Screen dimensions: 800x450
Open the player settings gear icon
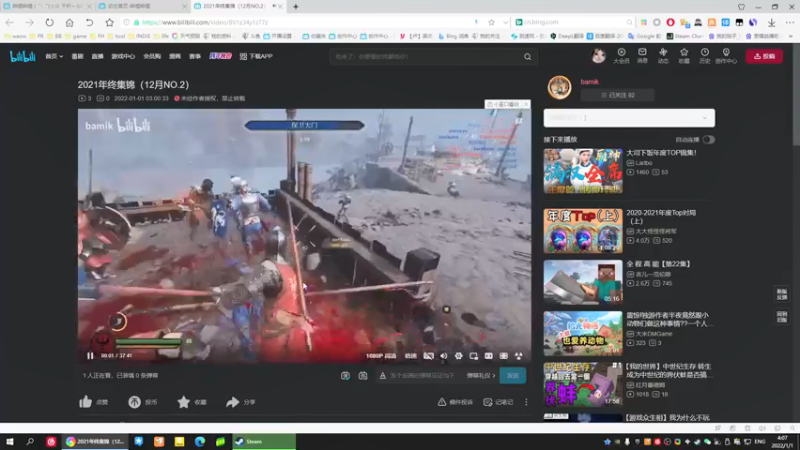point(459,356)
